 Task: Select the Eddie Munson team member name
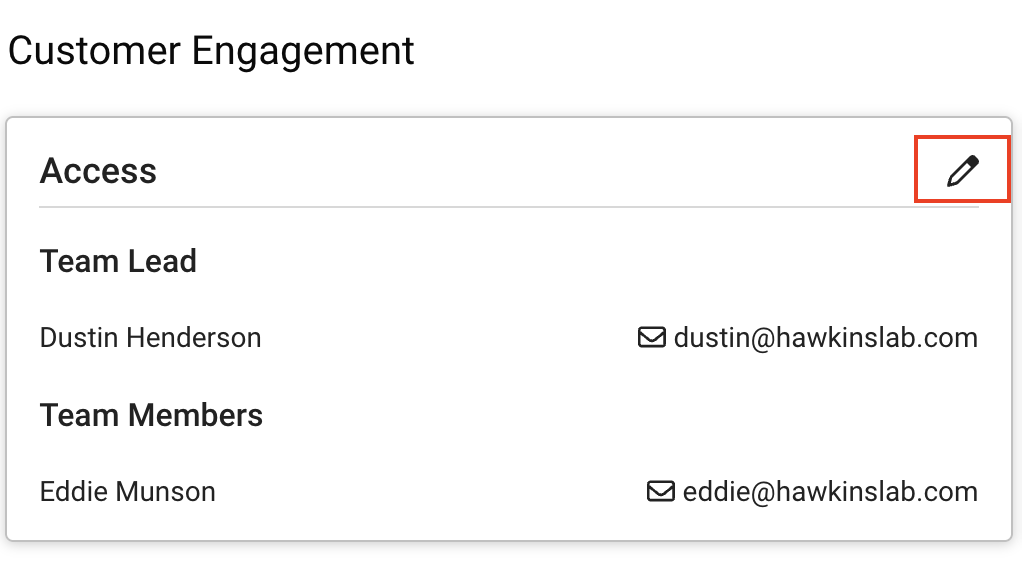tap(128, 491)
